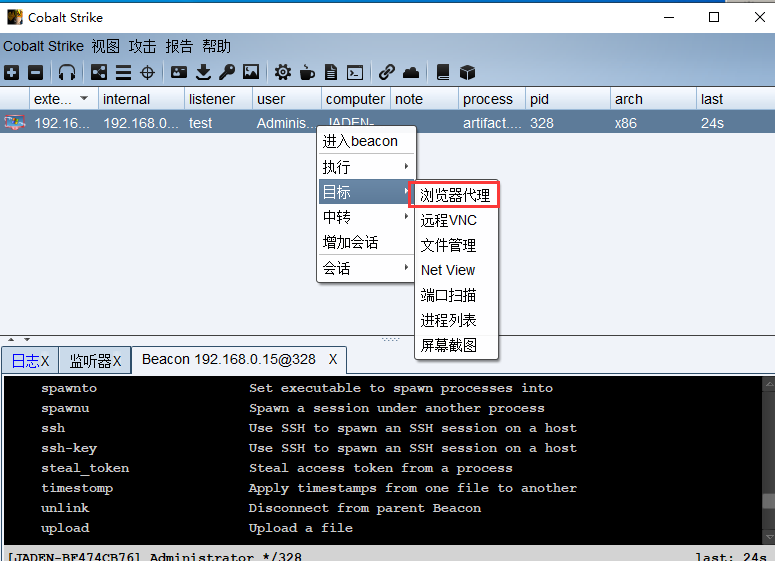Click the downloads arrow icon
The image size is (775, 561).
(203, 72)
